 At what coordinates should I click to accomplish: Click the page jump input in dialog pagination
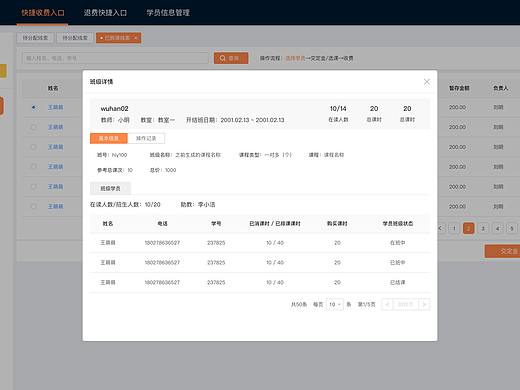(405, 304)
